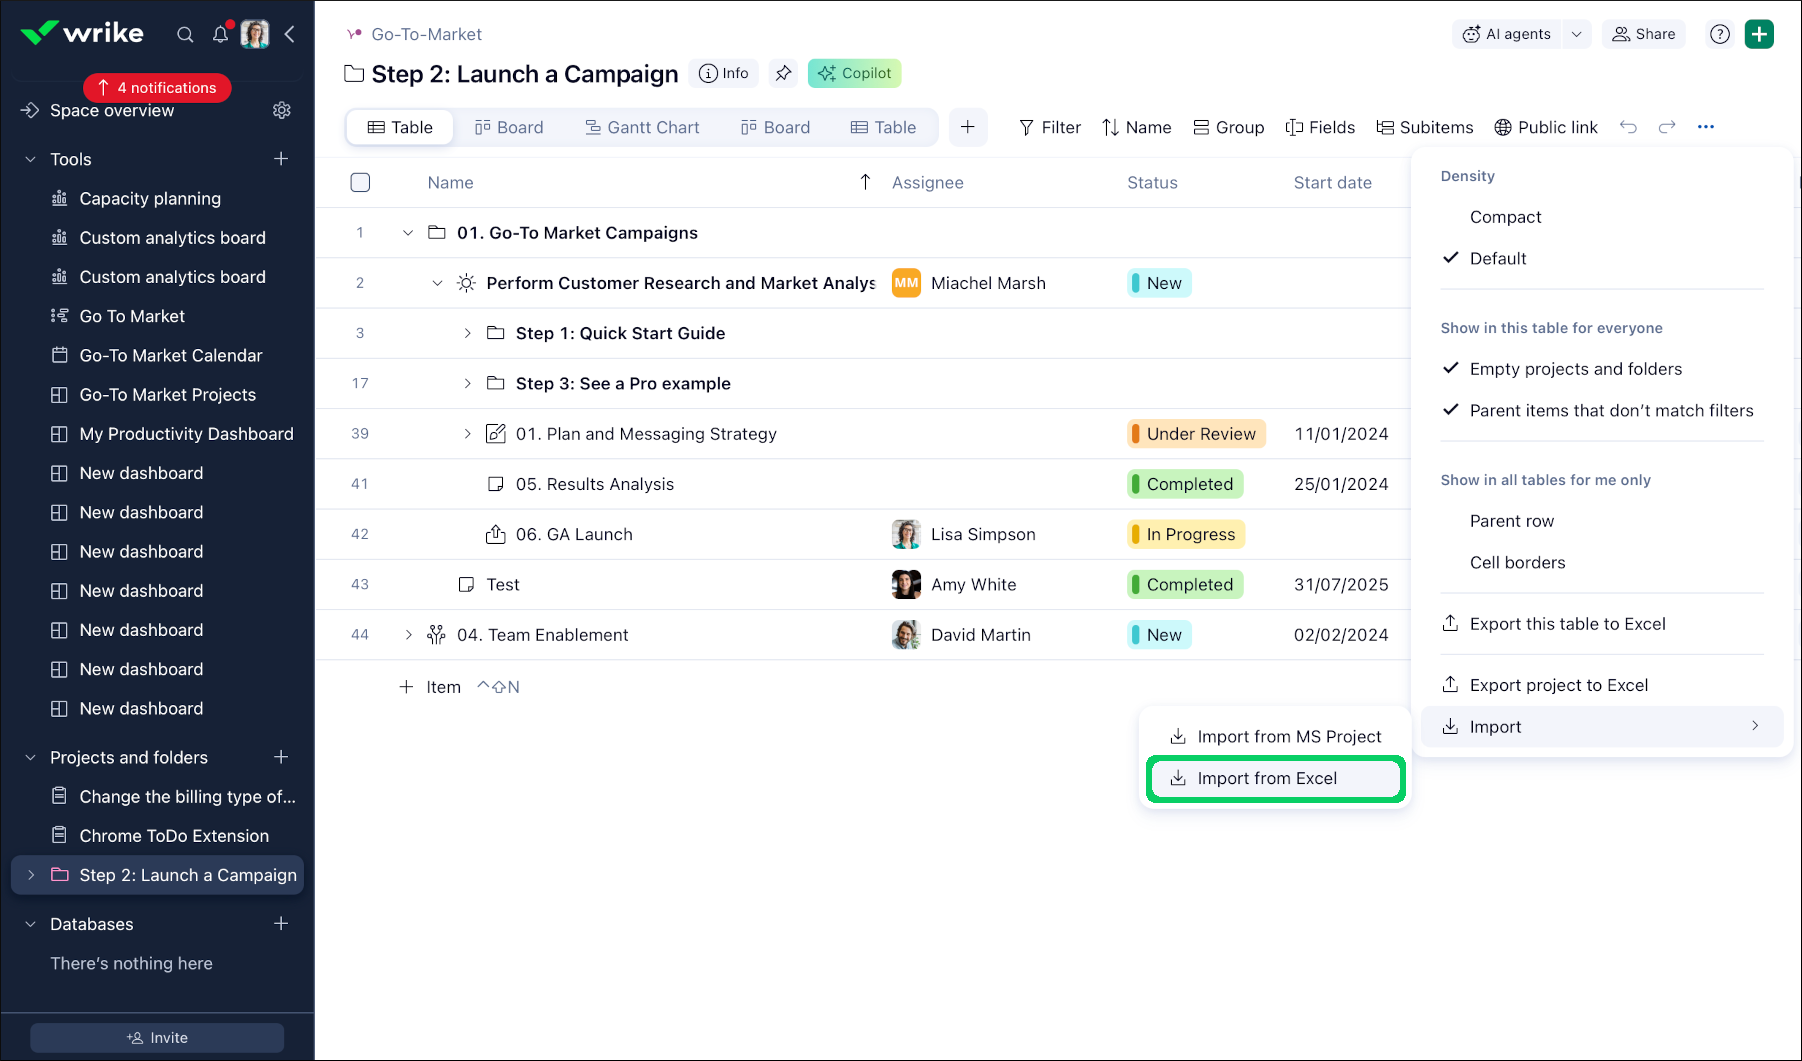Open the help question mark icon

tap(1719, 34)
